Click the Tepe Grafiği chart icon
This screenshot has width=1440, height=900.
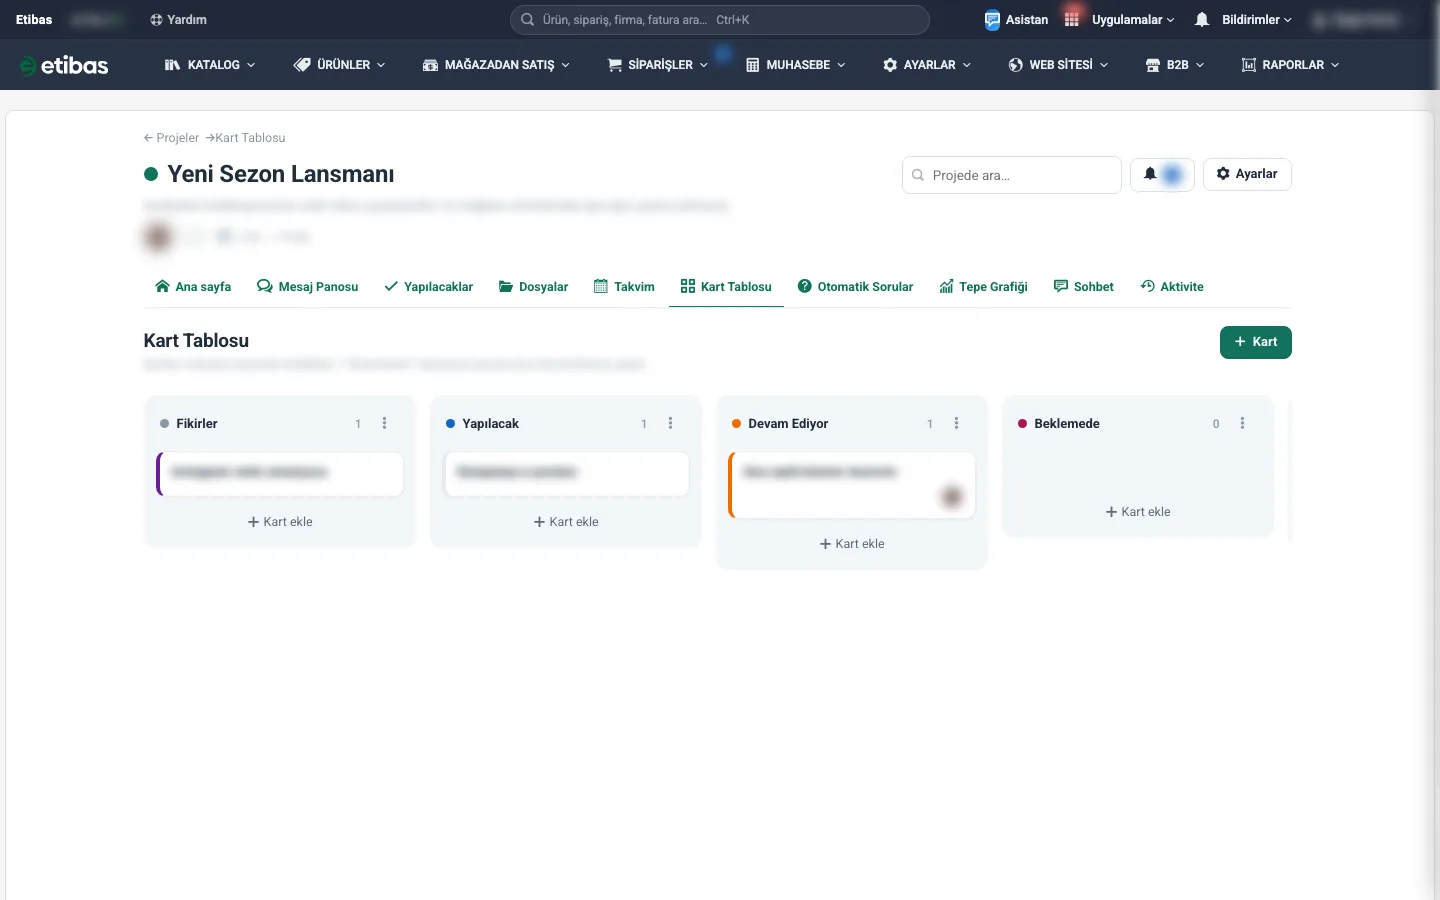tap(946, 287)
